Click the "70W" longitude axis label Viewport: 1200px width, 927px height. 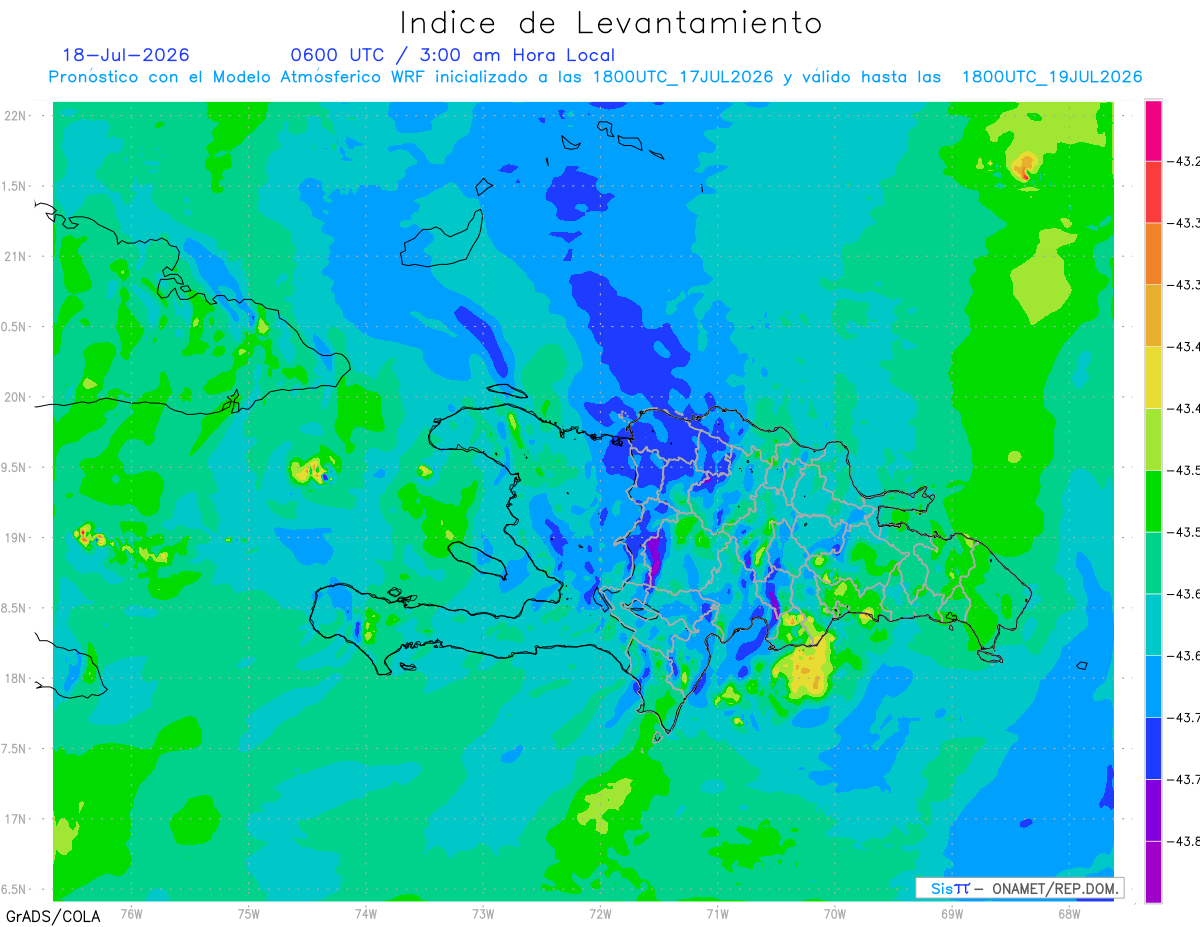(835, 913)
